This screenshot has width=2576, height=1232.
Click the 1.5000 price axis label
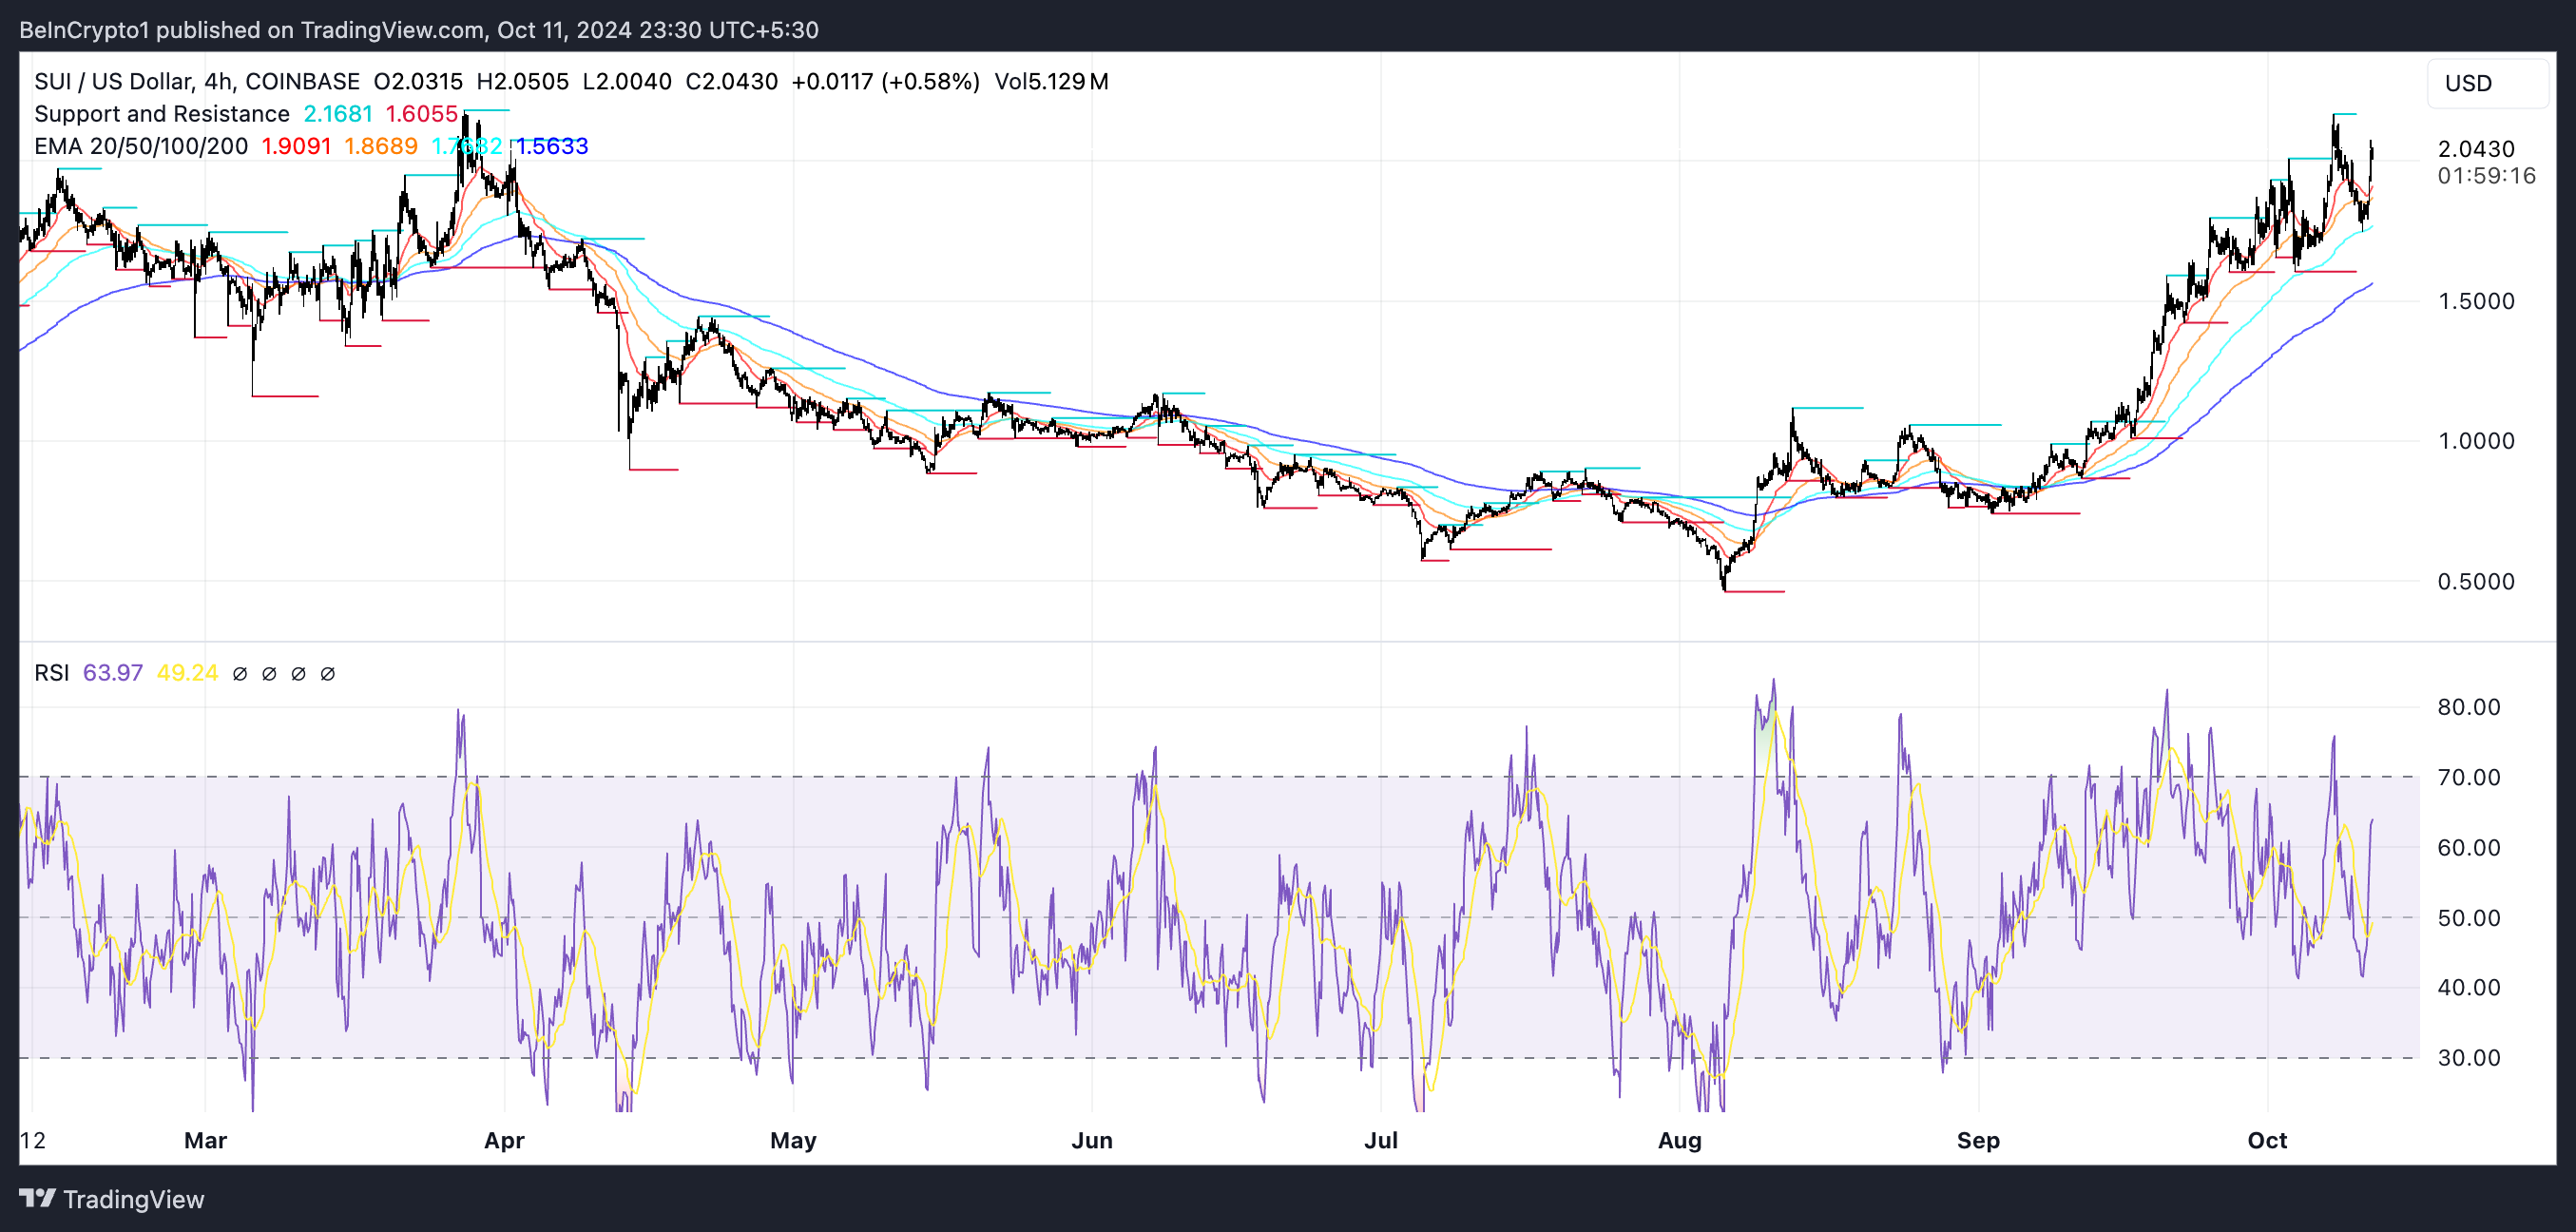point(2475,301)
